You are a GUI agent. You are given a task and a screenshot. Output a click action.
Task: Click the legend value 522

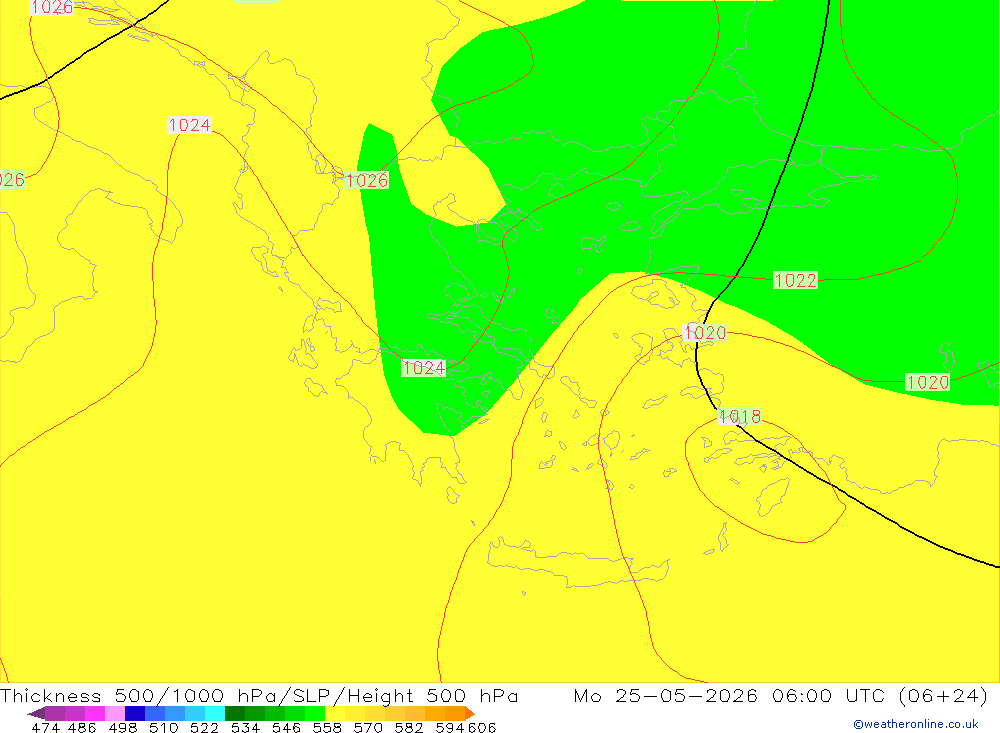[x=204, y=727]
